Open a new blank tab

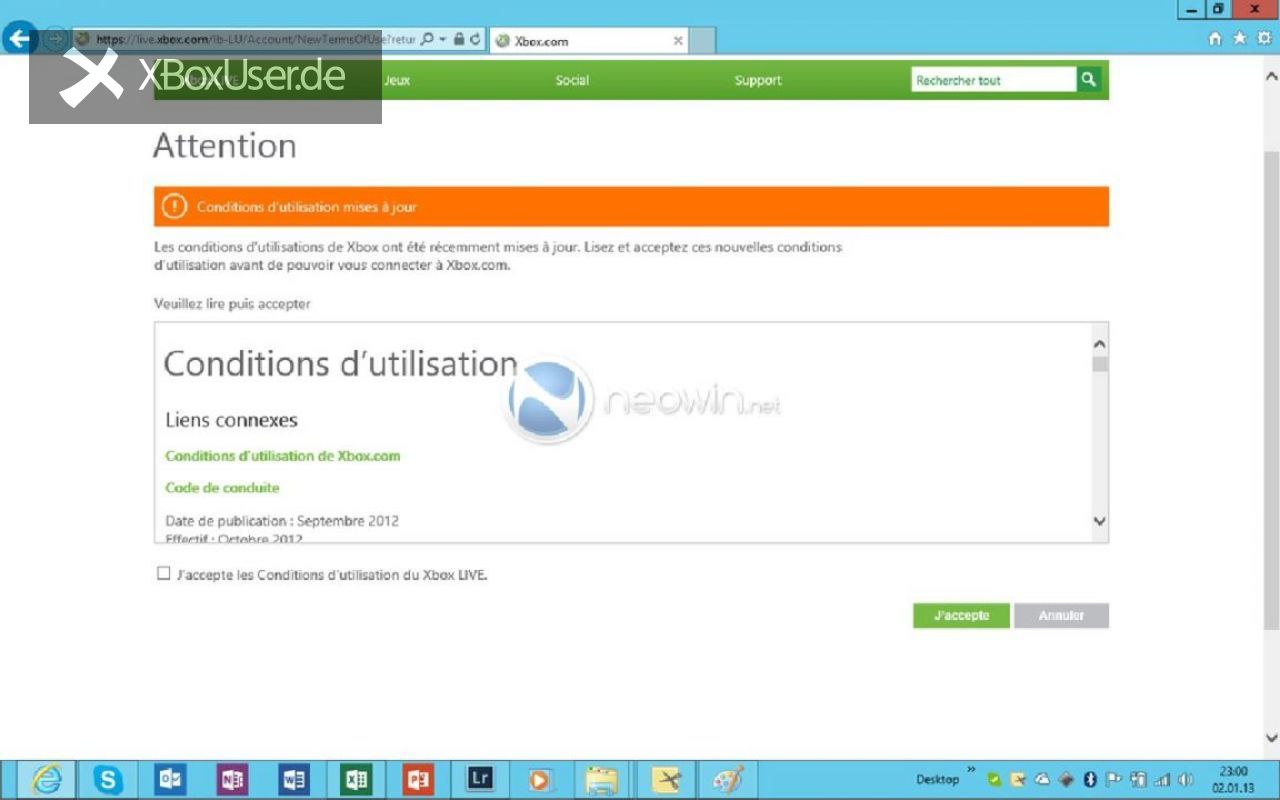click(702, 41)
